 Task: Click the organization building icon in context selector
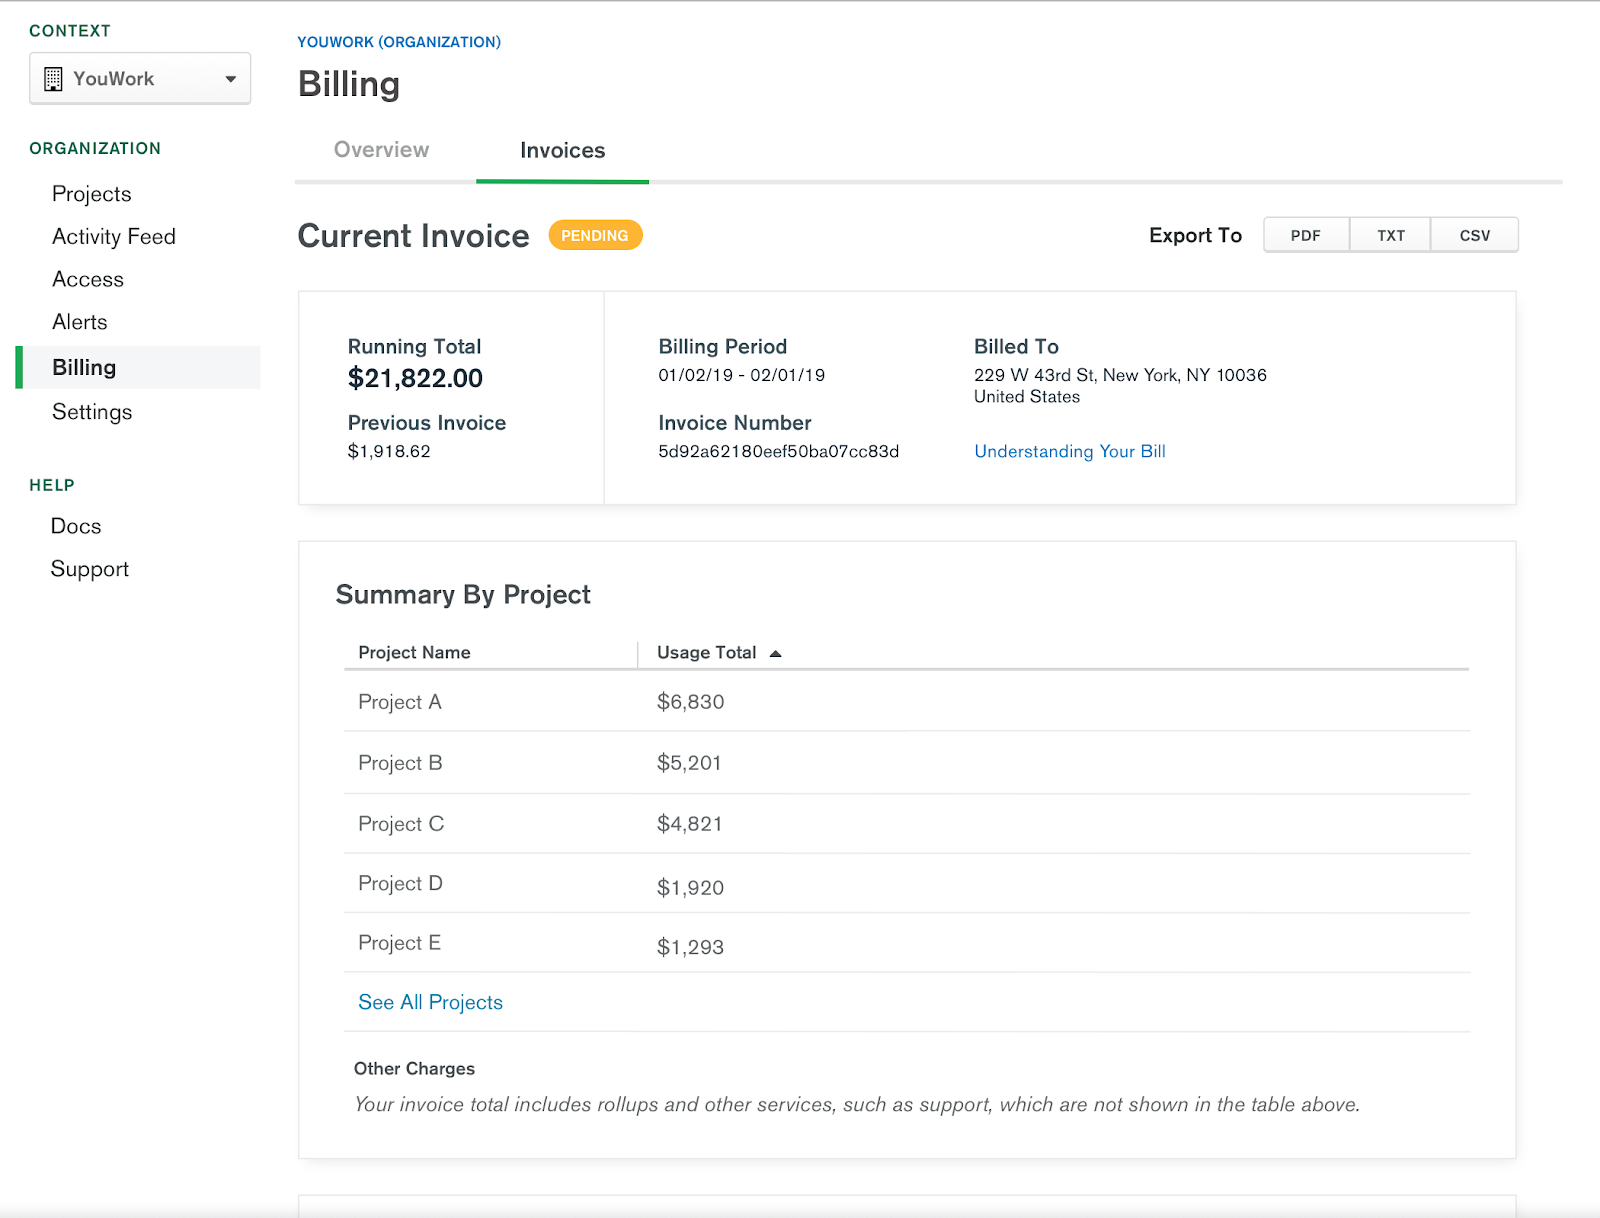click(x=54, y=79)
